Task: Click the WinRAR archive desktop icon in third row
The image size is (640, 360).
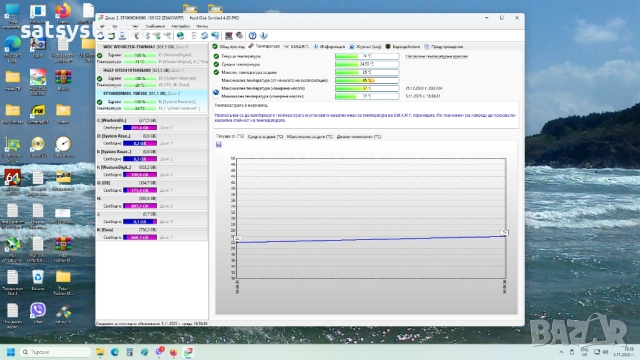Action: [63, 80]
